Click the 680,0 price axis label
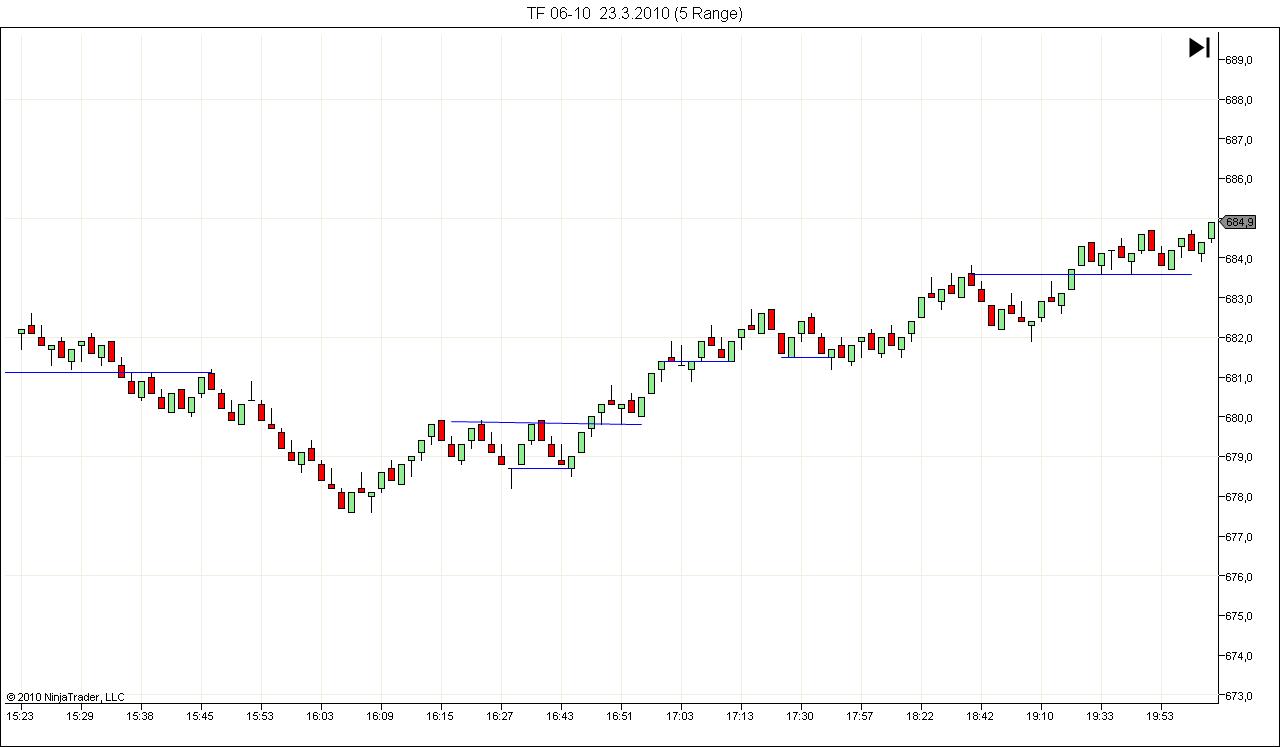This screenshot has width=1280, height=747. pos(1239,418)
